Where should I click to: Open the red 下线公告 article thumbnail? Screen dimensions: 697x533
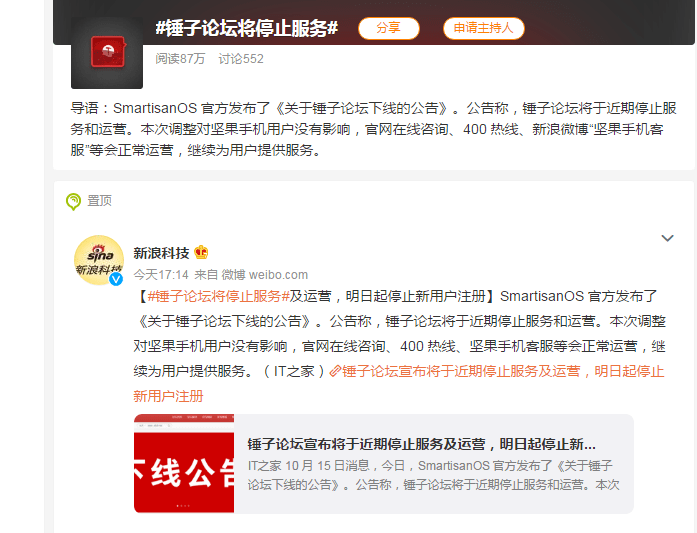point(184,463)
